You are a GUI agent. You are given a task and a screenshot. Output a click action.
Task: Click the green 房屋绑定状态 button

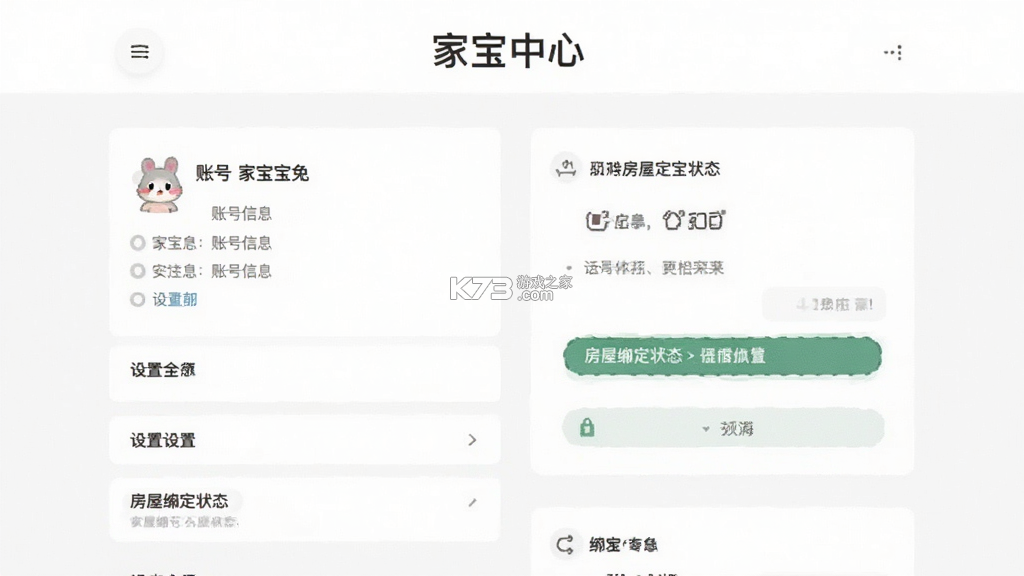click(x=722, y=356)
